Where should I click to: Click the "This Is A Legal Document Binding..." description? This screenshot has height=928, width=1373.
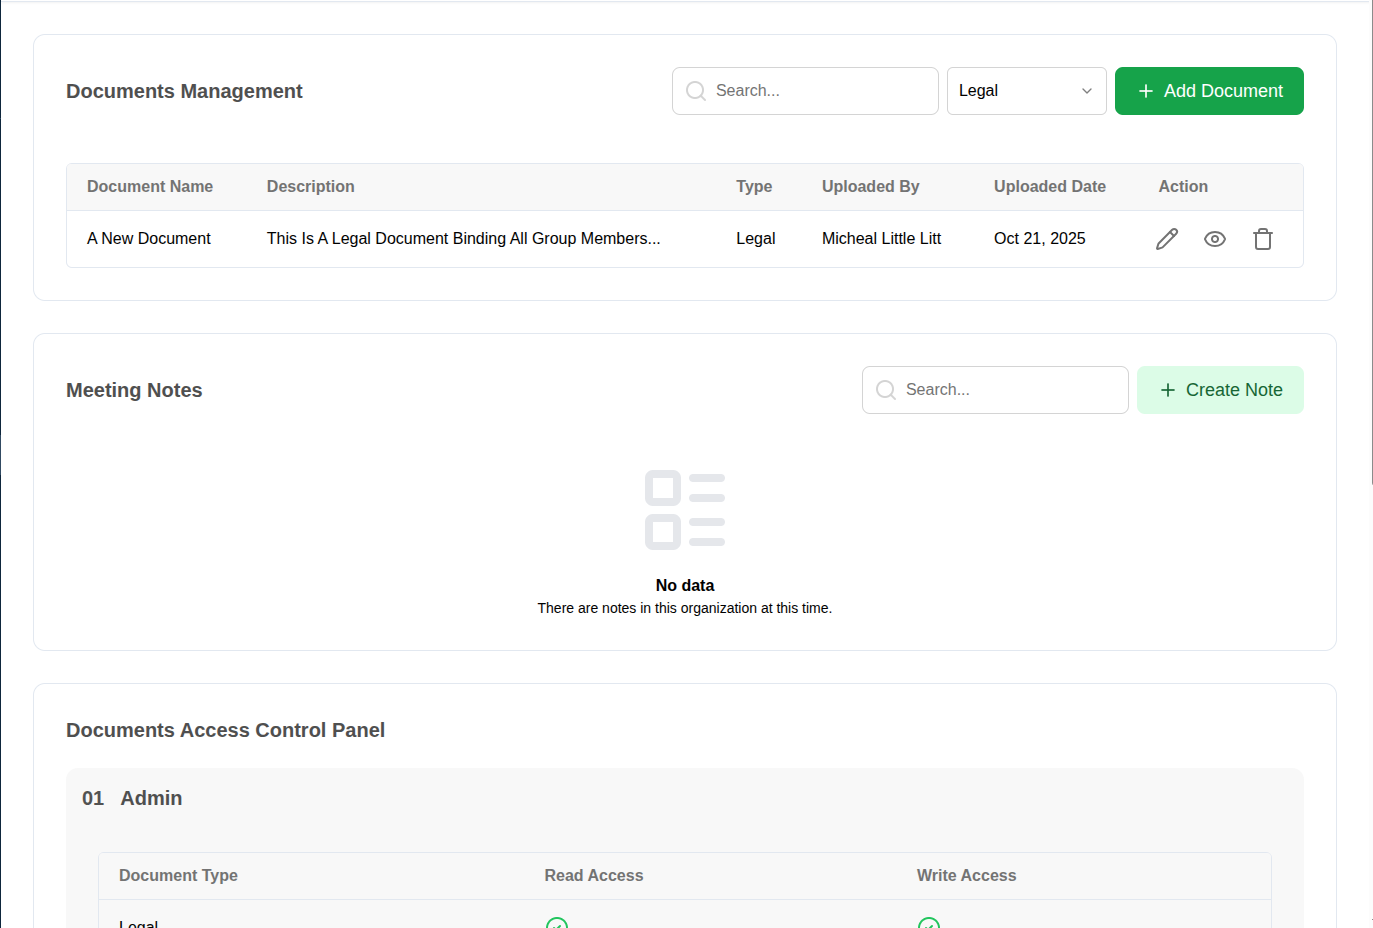[x=463, y=239]
